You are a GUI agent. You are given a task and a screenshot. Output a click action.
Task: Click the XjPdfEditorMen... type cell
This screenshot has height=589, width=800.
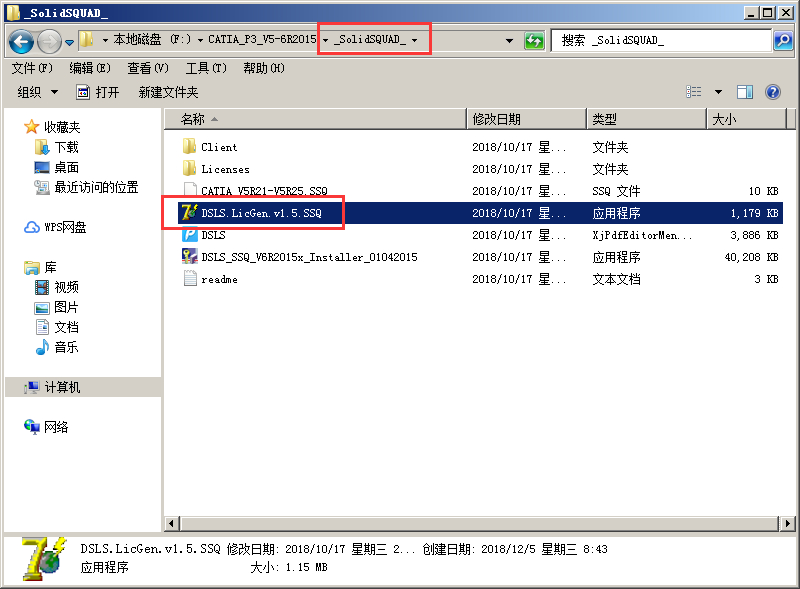(x=642, y=235)
